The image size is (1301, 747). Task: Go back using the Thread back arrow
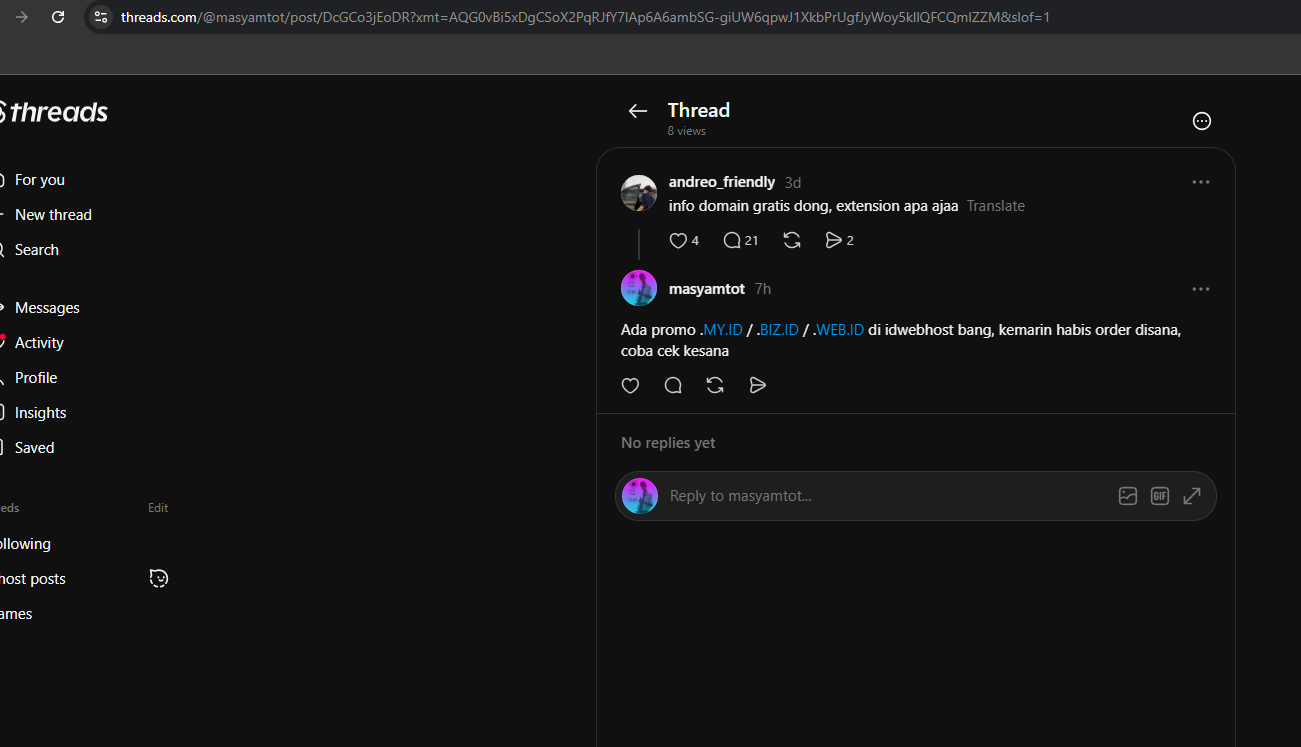pos(638,111)
